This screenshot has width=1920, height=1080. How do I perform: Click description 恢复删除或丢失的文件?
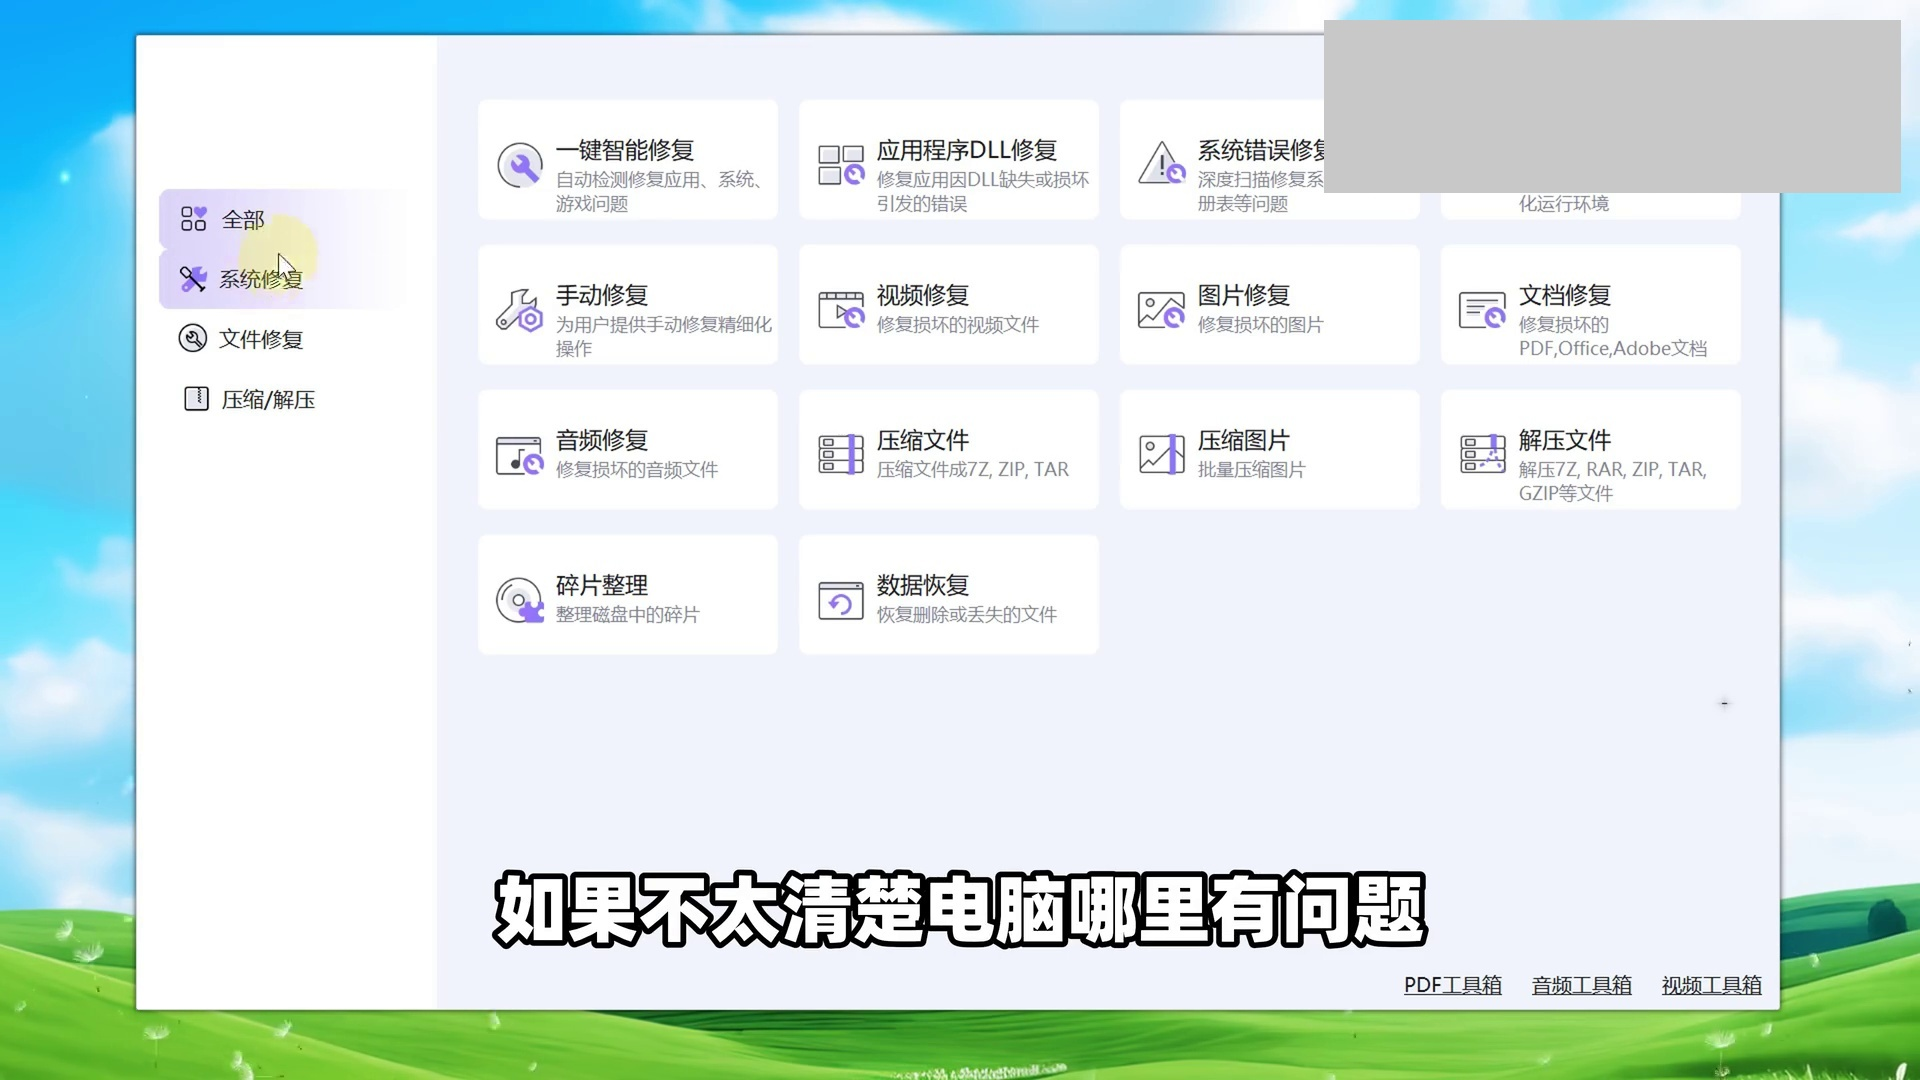[x=967, y=614]
